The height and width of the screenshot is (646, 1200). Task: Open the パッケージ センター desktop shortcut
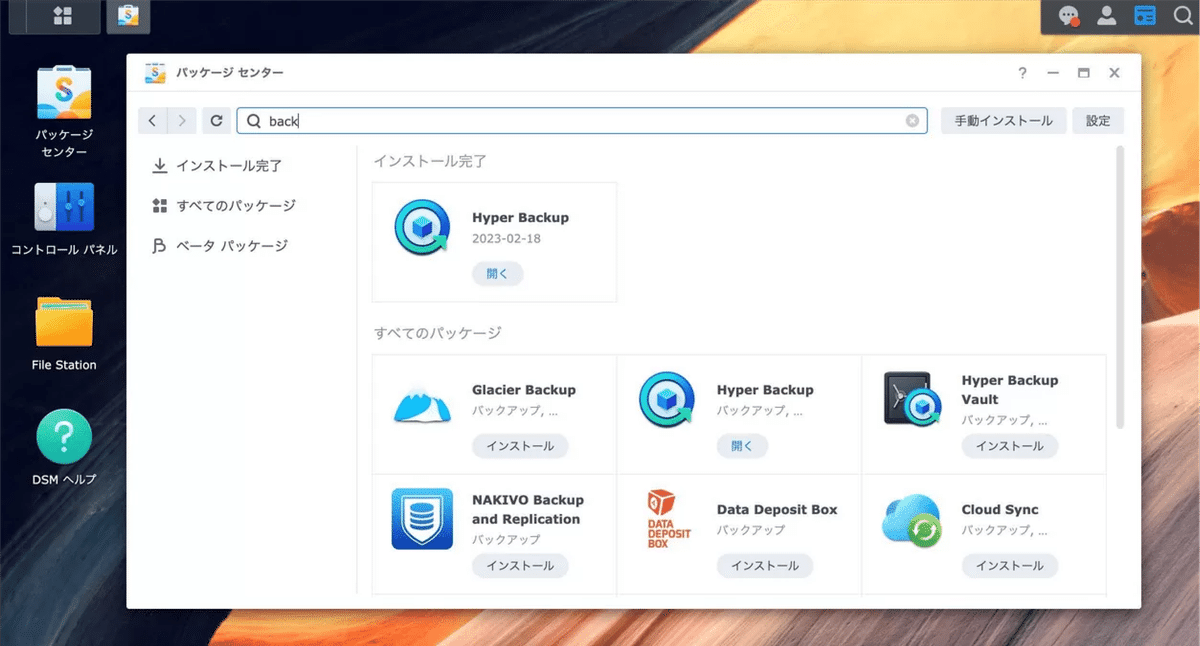click(x=64, y=112)
